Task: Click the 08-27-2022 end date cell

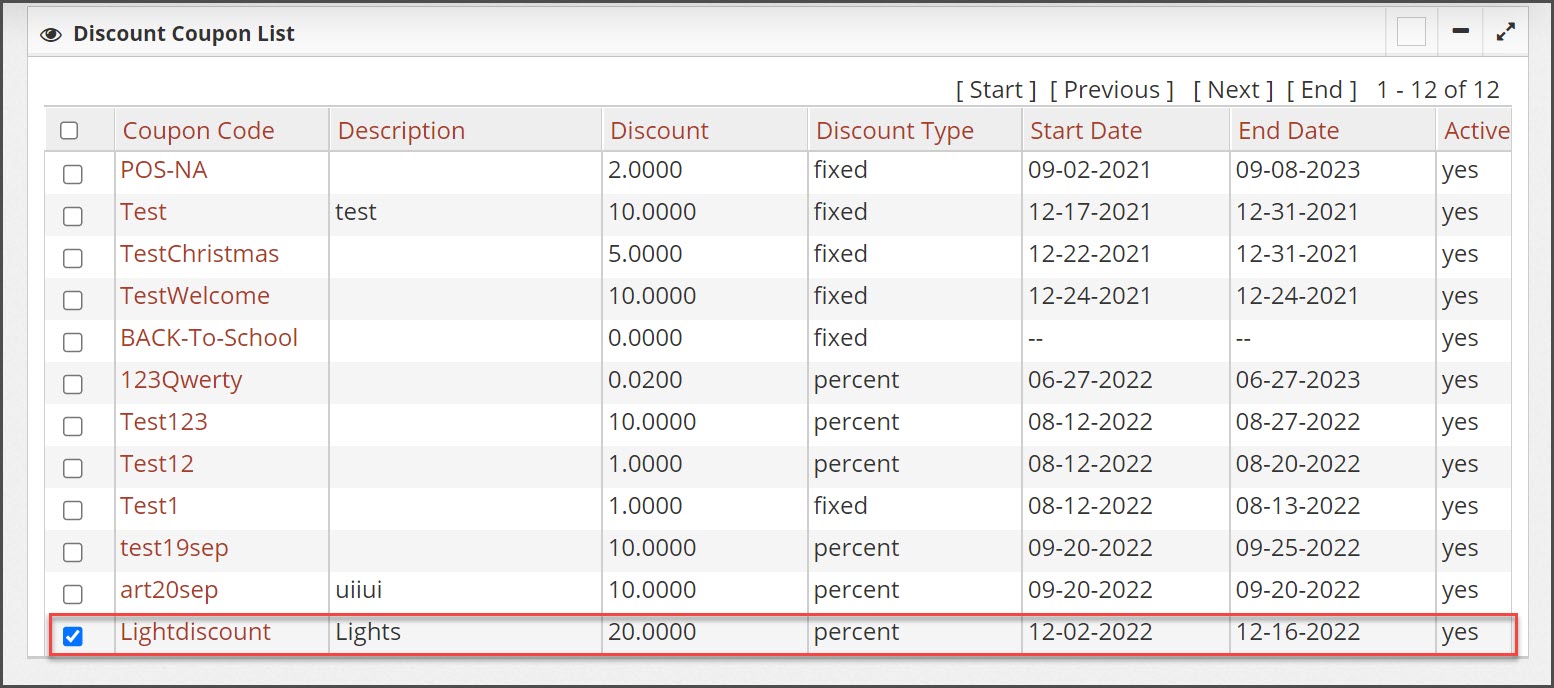Action: [1298, 422]
